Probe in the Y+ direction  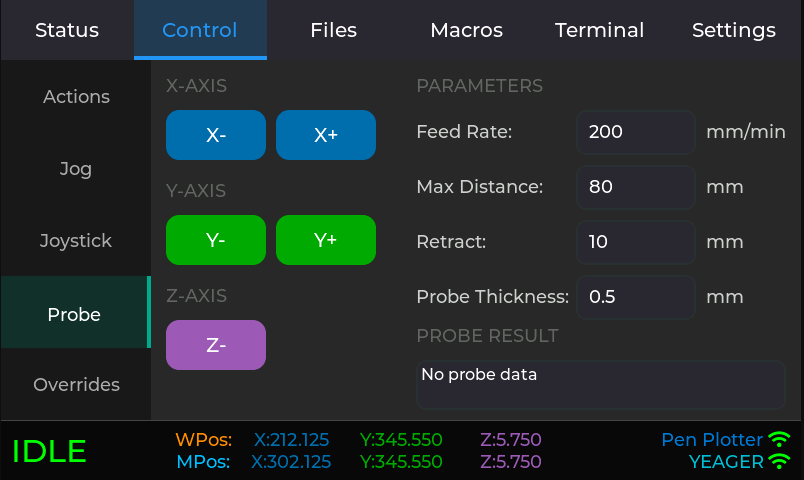coord(326,240)
